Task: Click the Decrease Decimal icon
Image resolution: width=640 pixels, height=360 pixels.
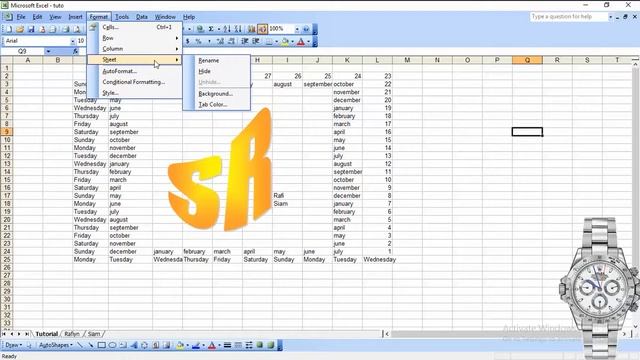Action: pyautogui.click(x=231, y=41)
